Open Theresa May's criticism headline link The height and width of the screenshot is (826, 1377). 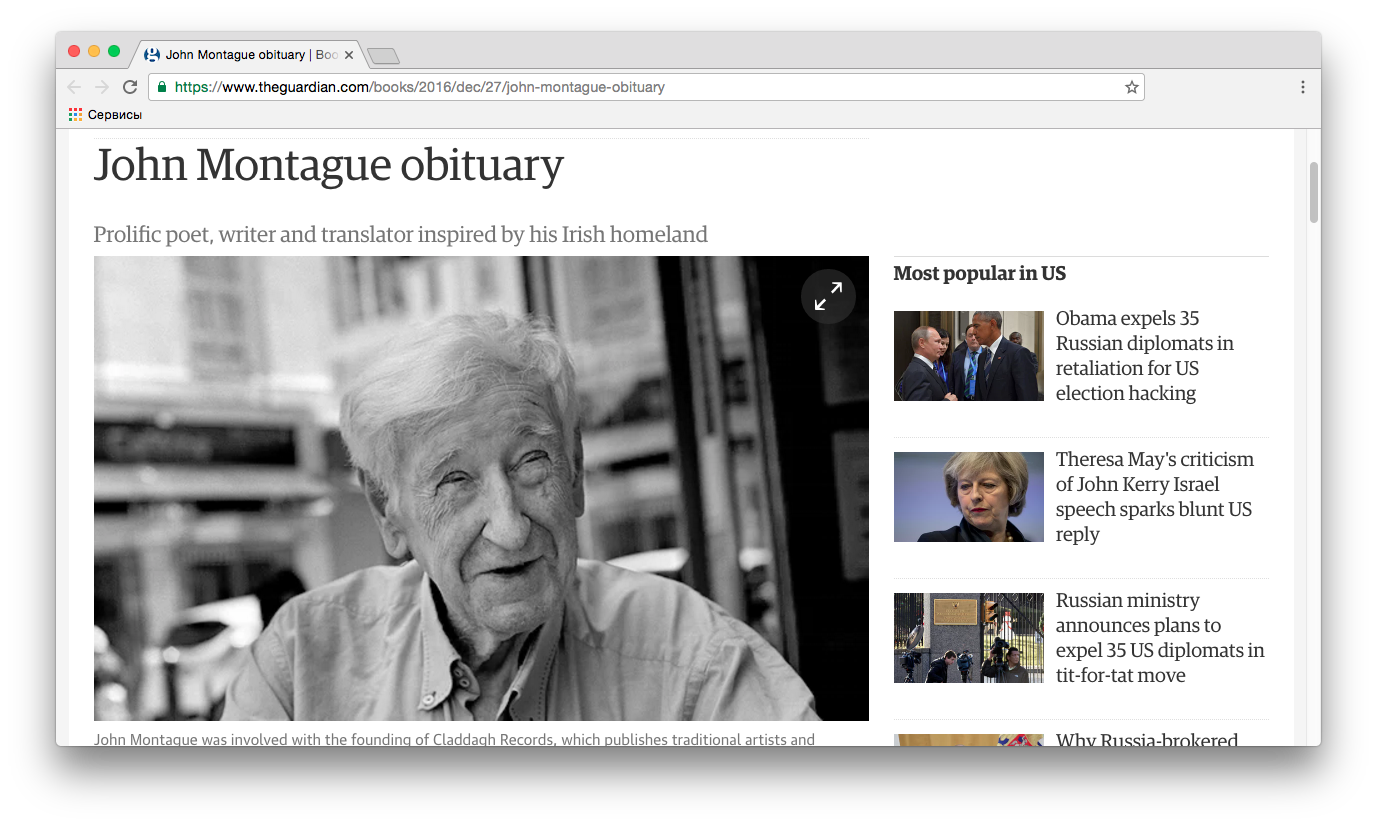click(1154, 497)
